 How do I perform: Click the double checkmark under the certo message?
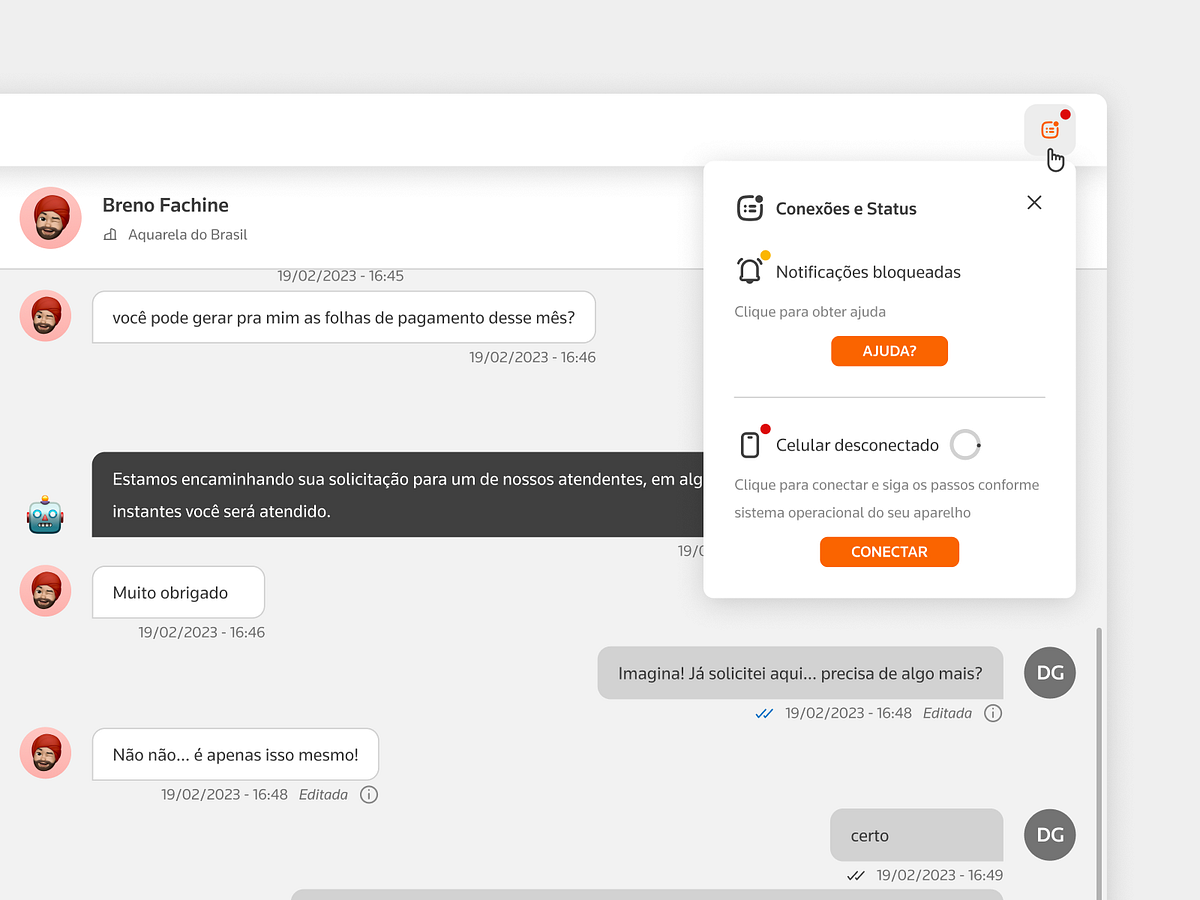(x=857, y=874)
